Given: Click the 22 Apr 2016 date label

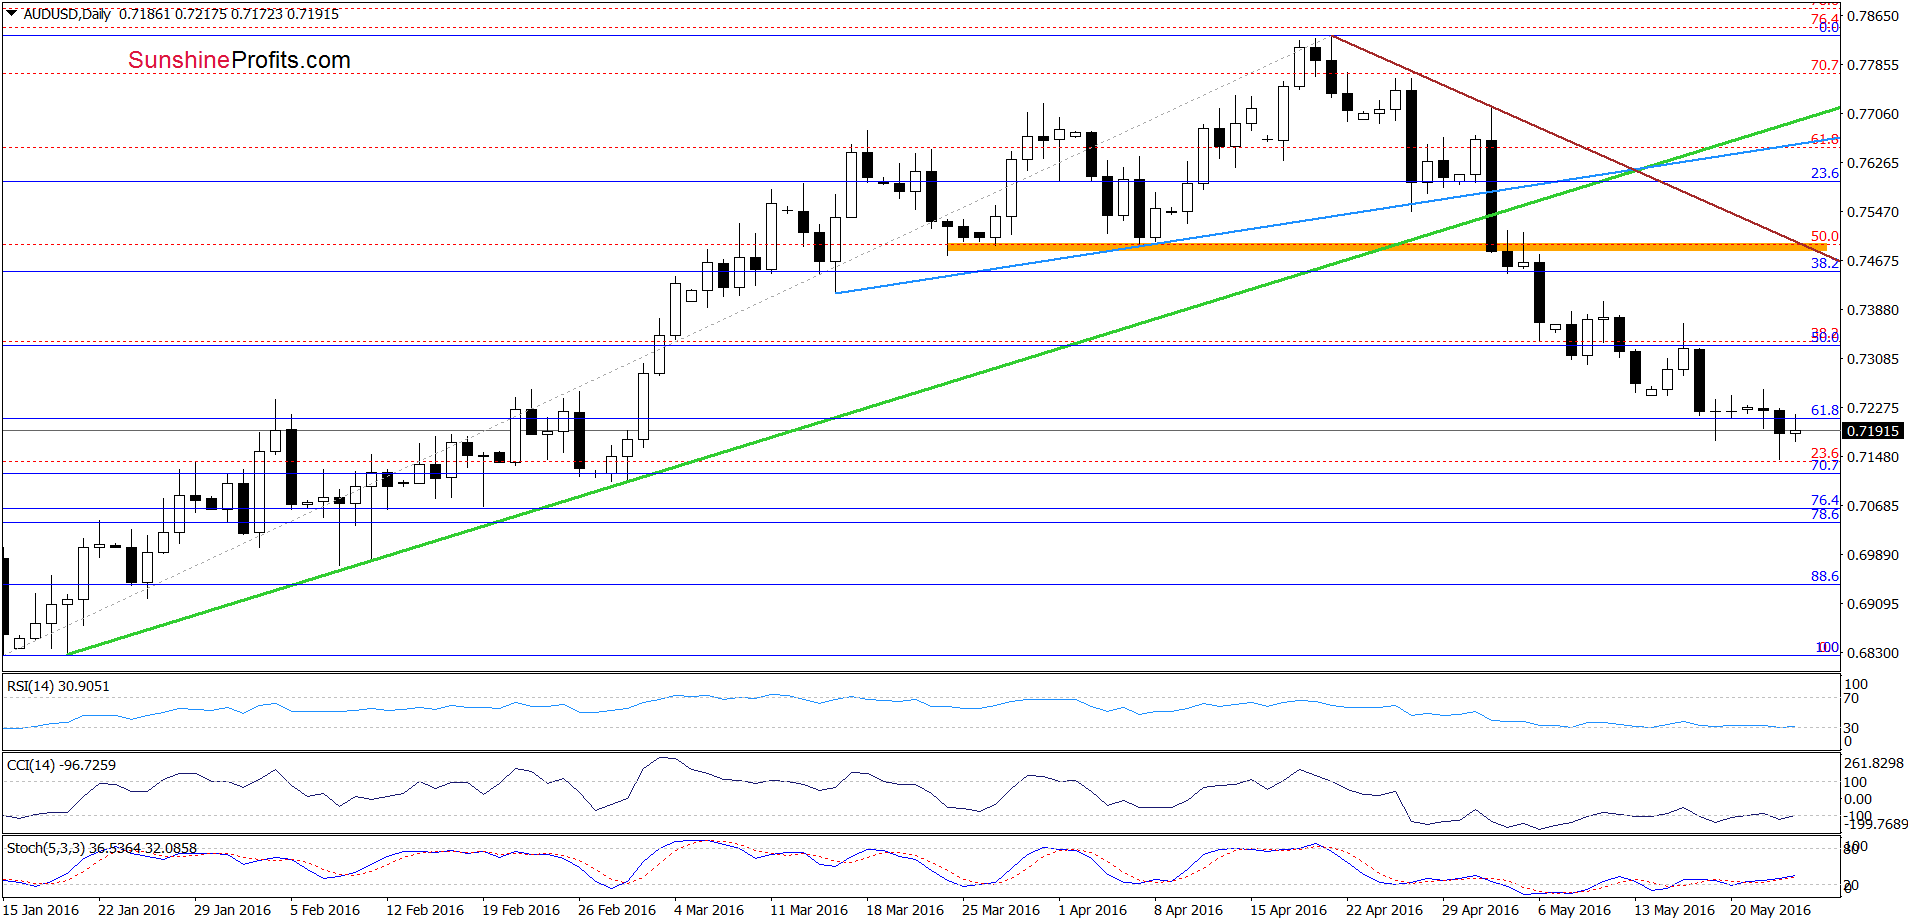Looking at the screenshot, I should 1385,910.
